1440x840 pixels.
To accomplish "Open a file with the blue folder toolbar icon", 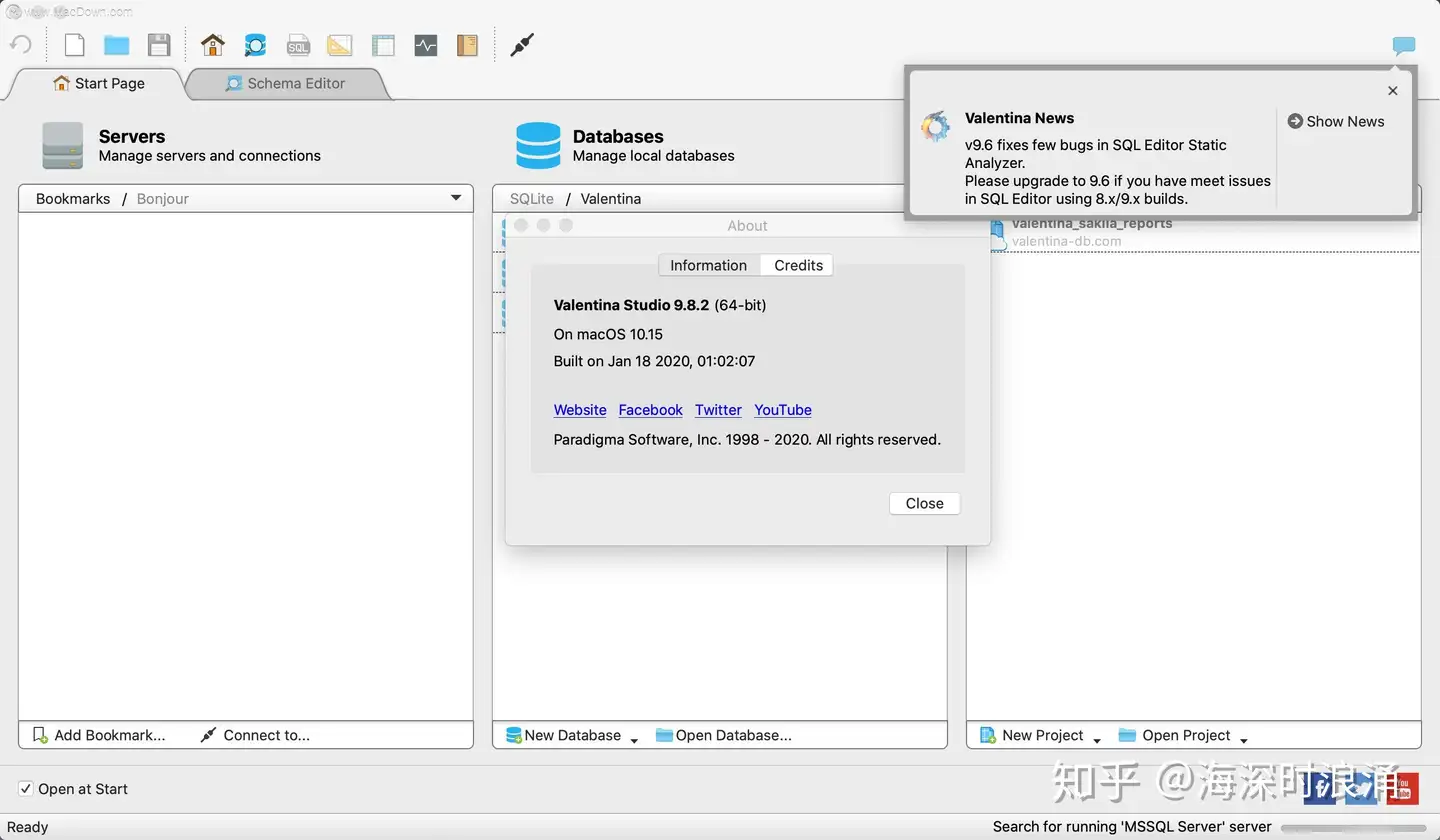I will [x=117, y=45].
